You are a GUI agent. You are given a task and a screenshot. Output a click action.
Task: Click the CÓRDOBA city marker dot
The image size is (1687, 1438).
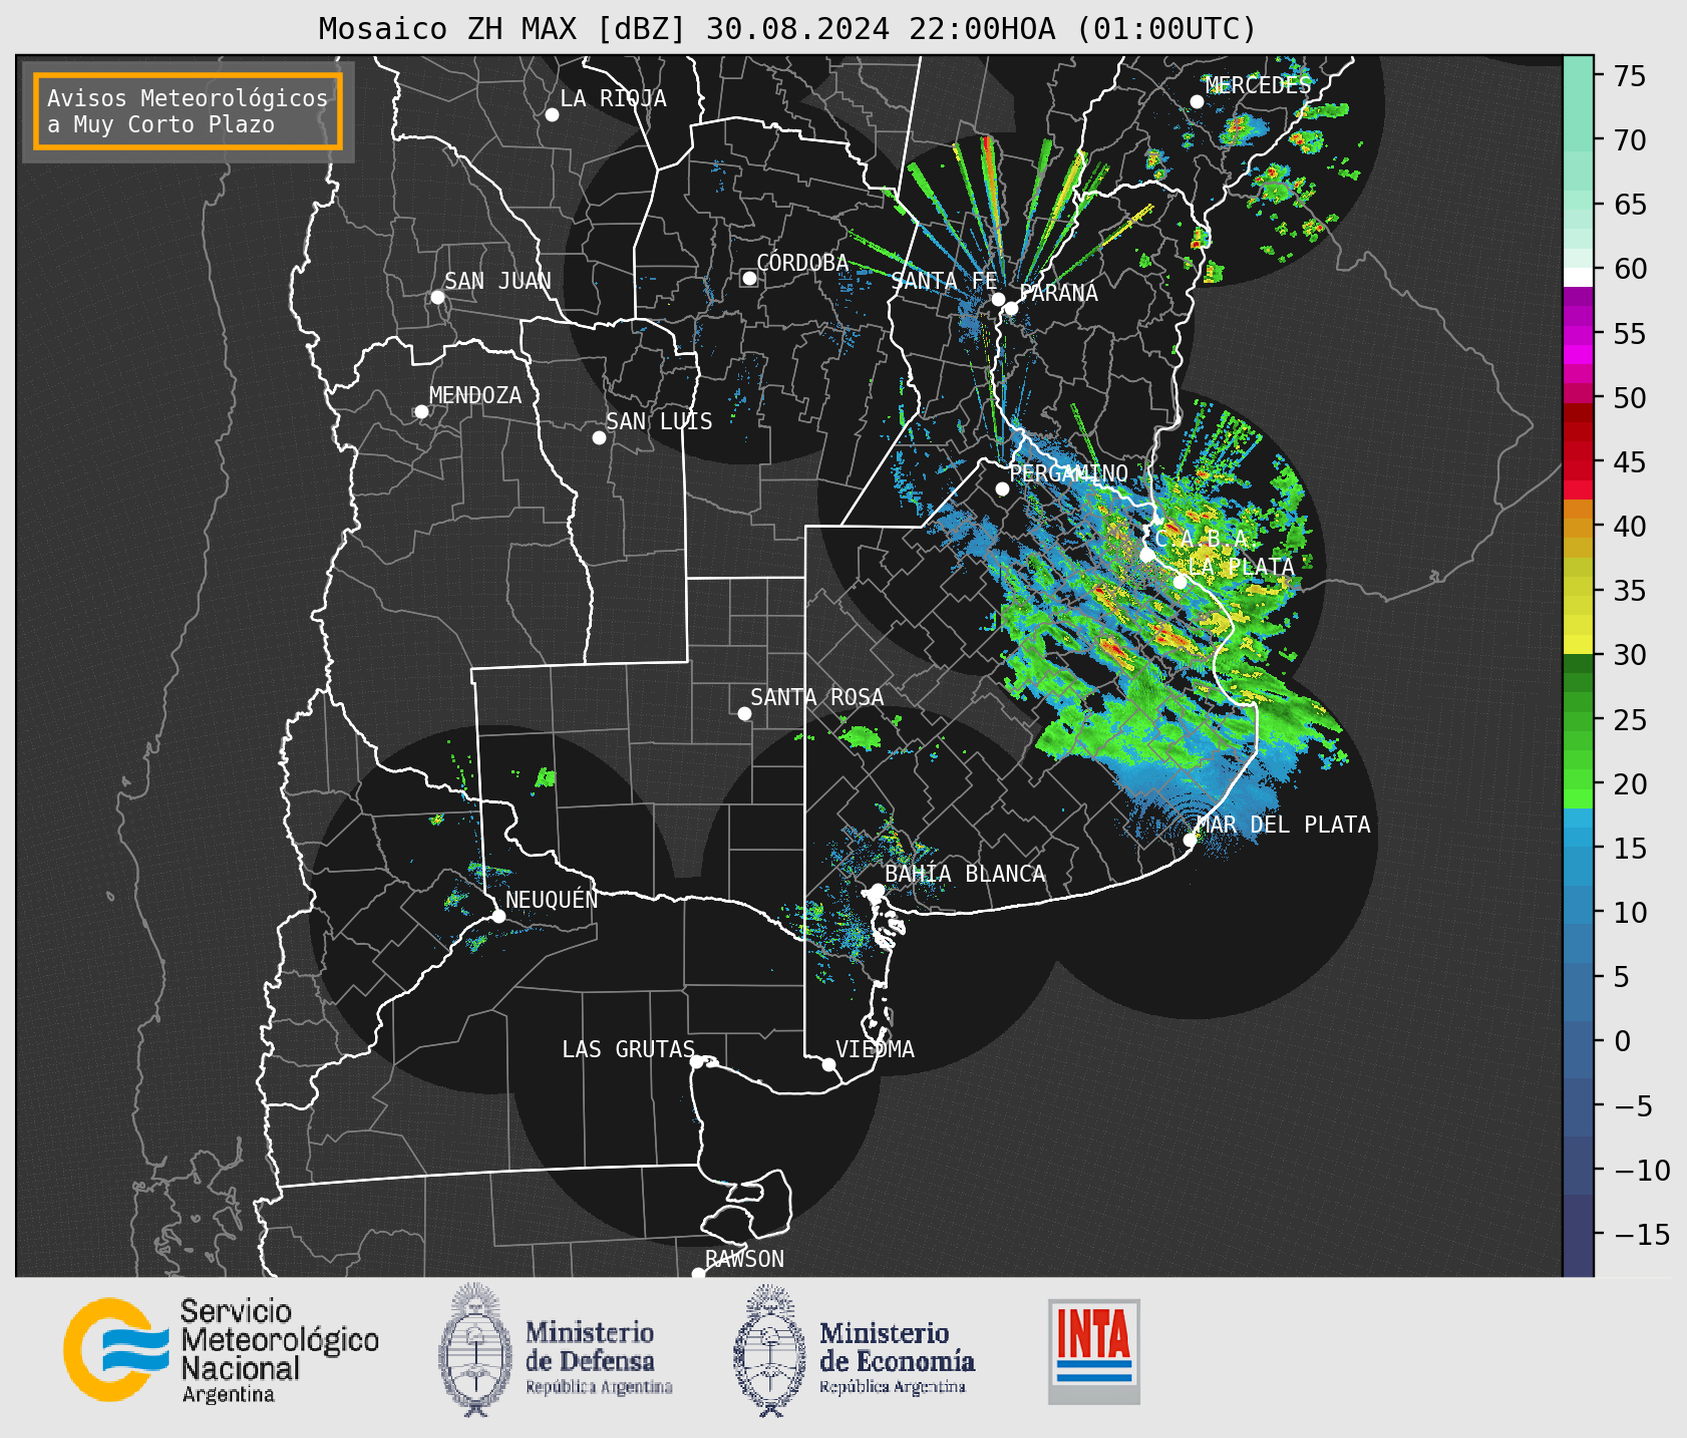pyautogui.click(x=749, y=278)
